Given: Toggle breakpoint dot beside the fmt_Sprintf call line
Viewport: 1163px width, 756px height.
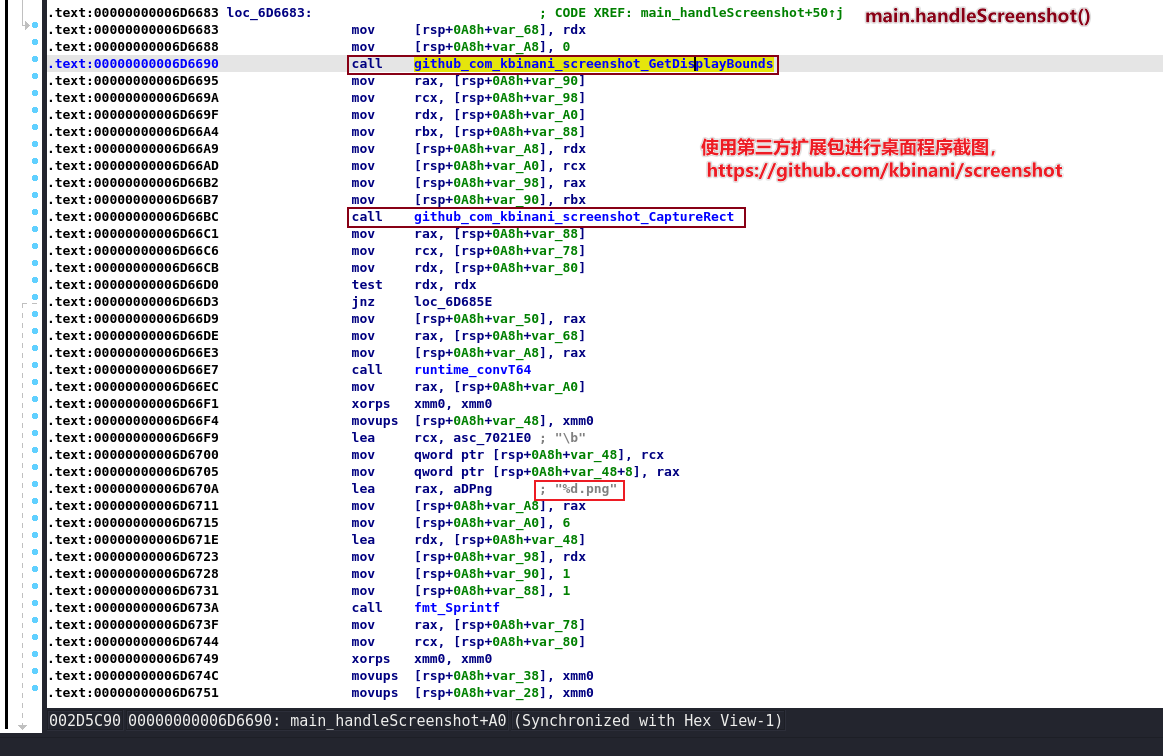Looking at the screenshot, I should pos(36,608).
